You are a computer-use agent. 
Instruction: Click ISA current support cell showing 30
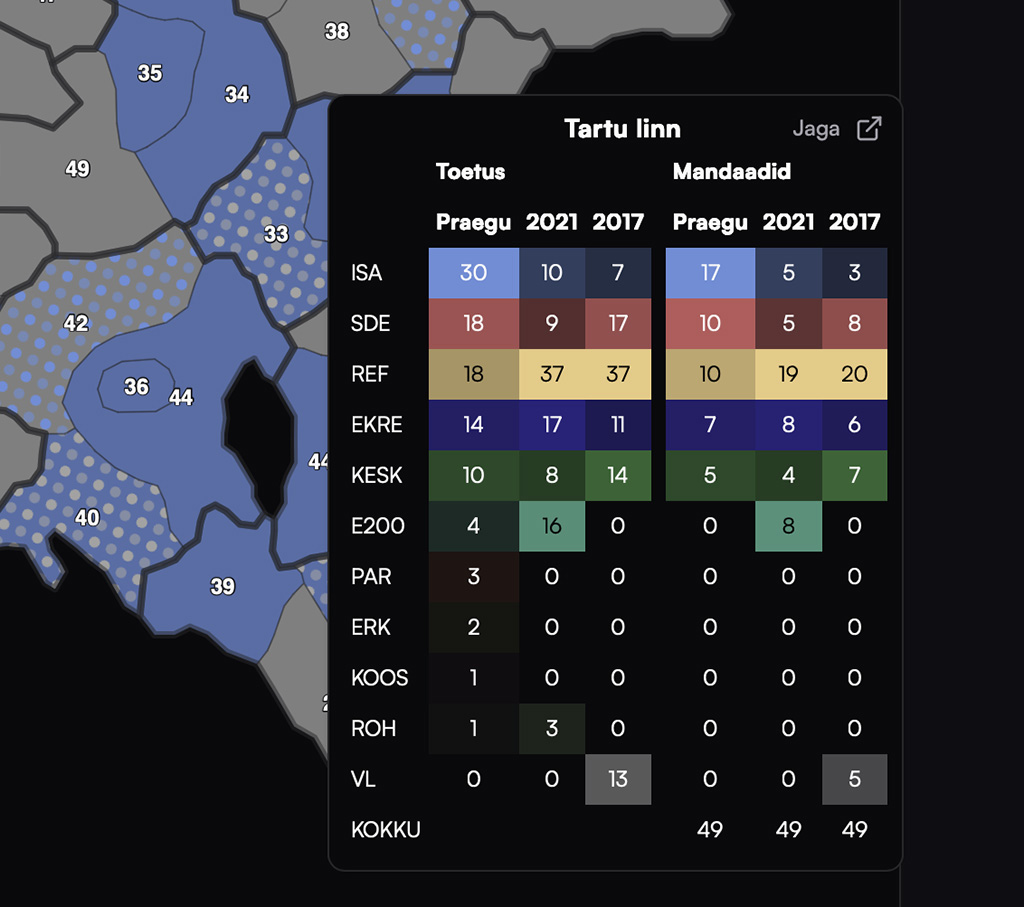click(x=473, y=273)
